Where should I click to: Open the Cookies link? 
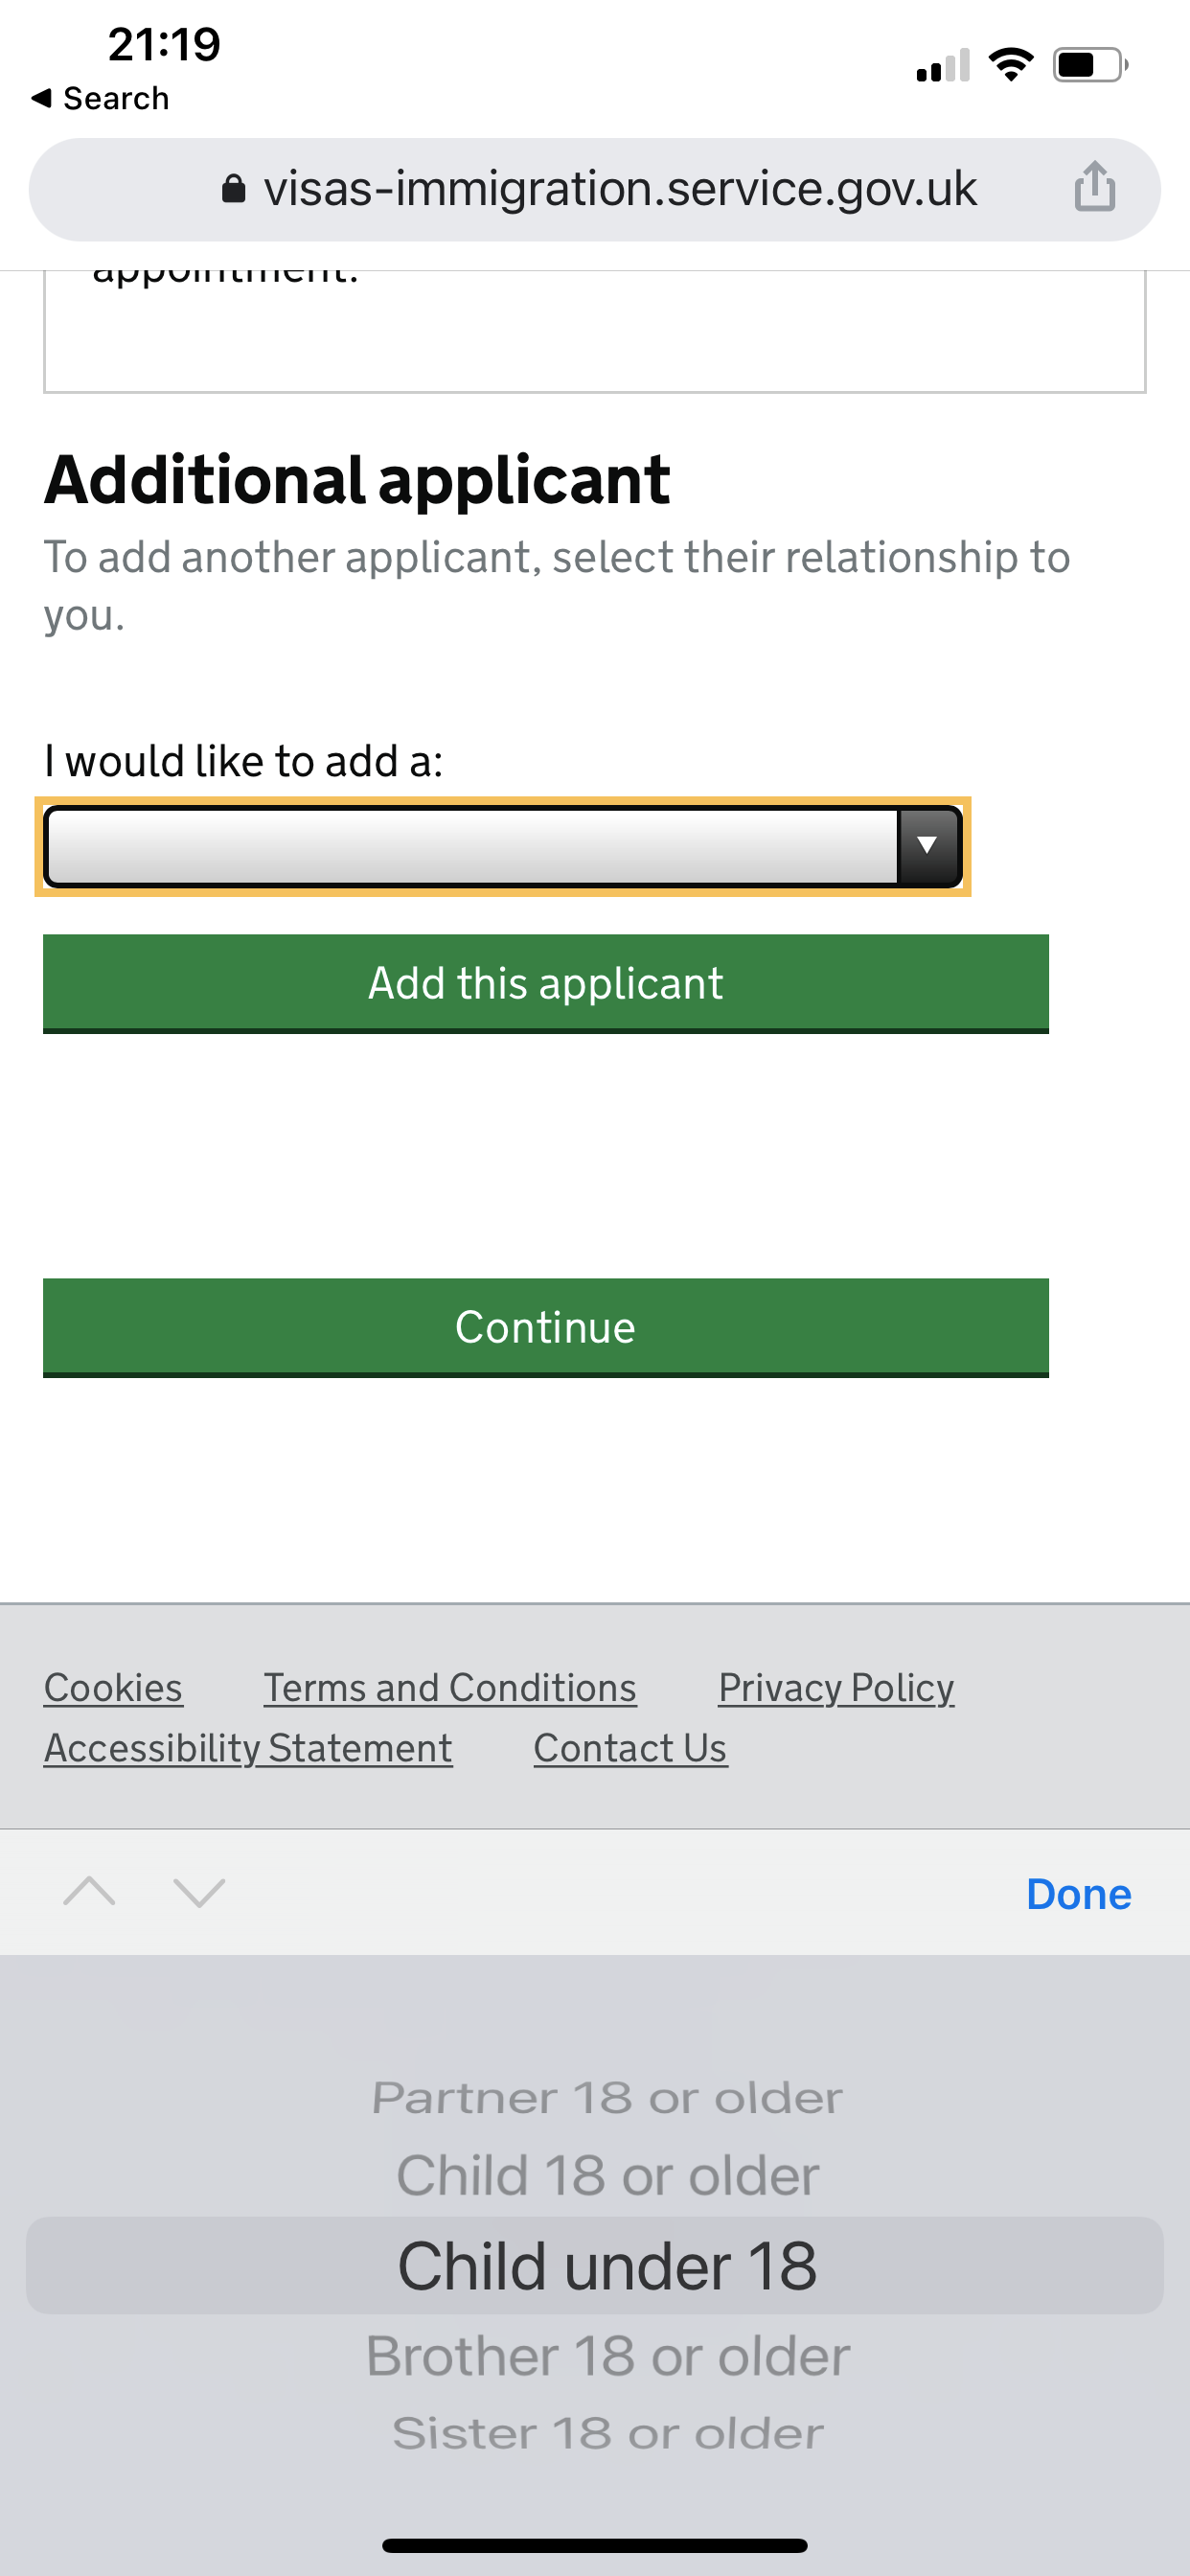coord(113,1688)
